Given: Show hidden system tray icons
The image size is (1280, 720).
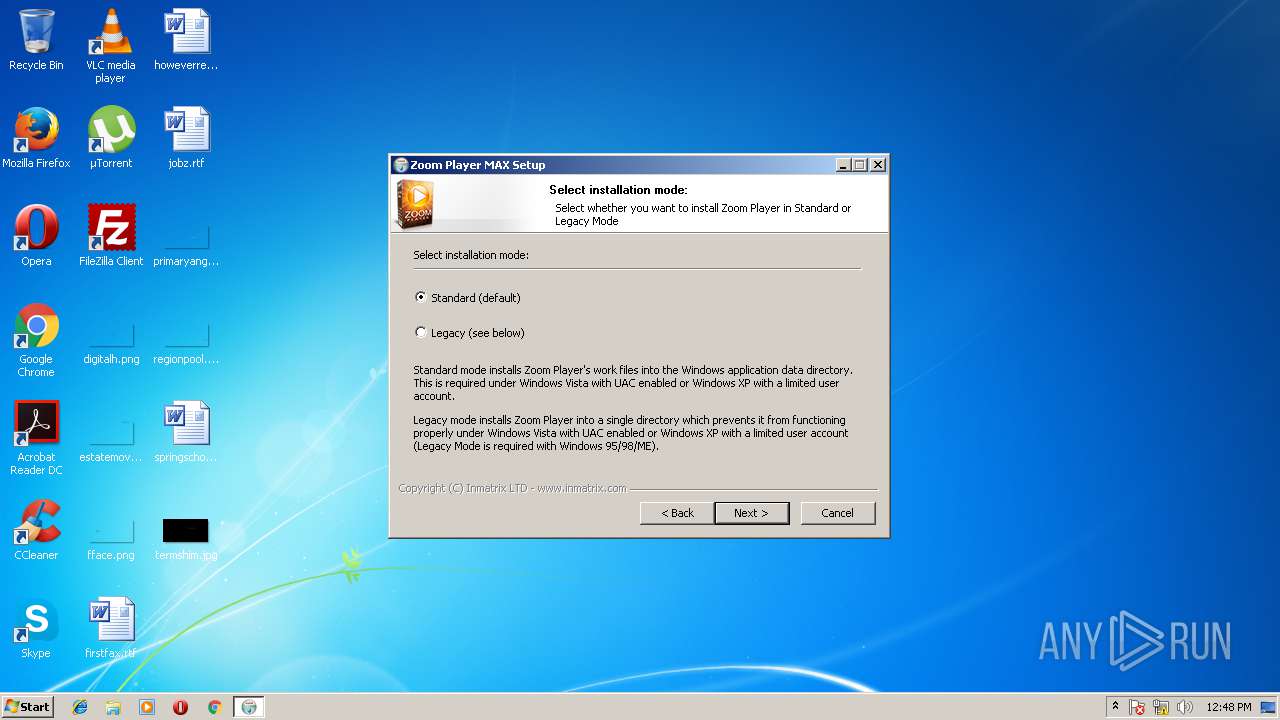Looking at the screenshot, I should pos(1115,707).
